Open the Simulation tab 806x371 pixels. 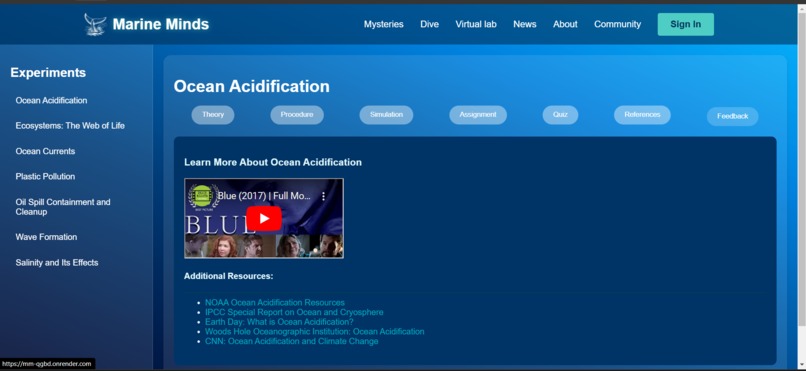[386, 115]
